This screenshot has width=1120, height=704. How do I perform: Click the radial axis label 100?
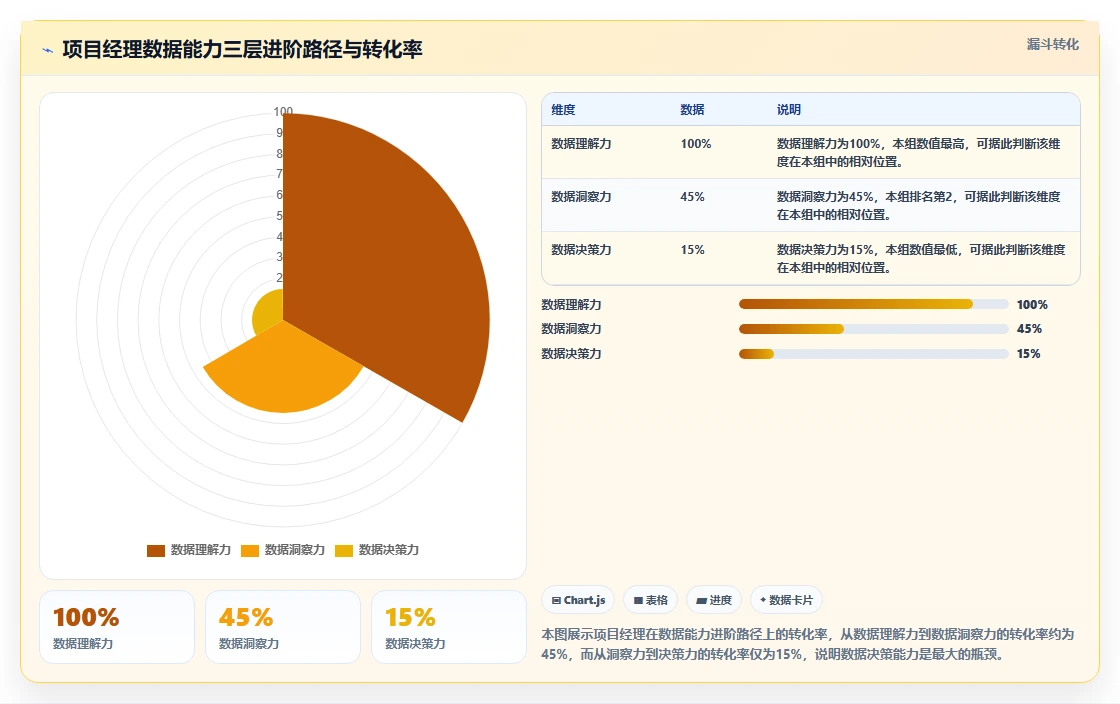(x=283, y=111)
